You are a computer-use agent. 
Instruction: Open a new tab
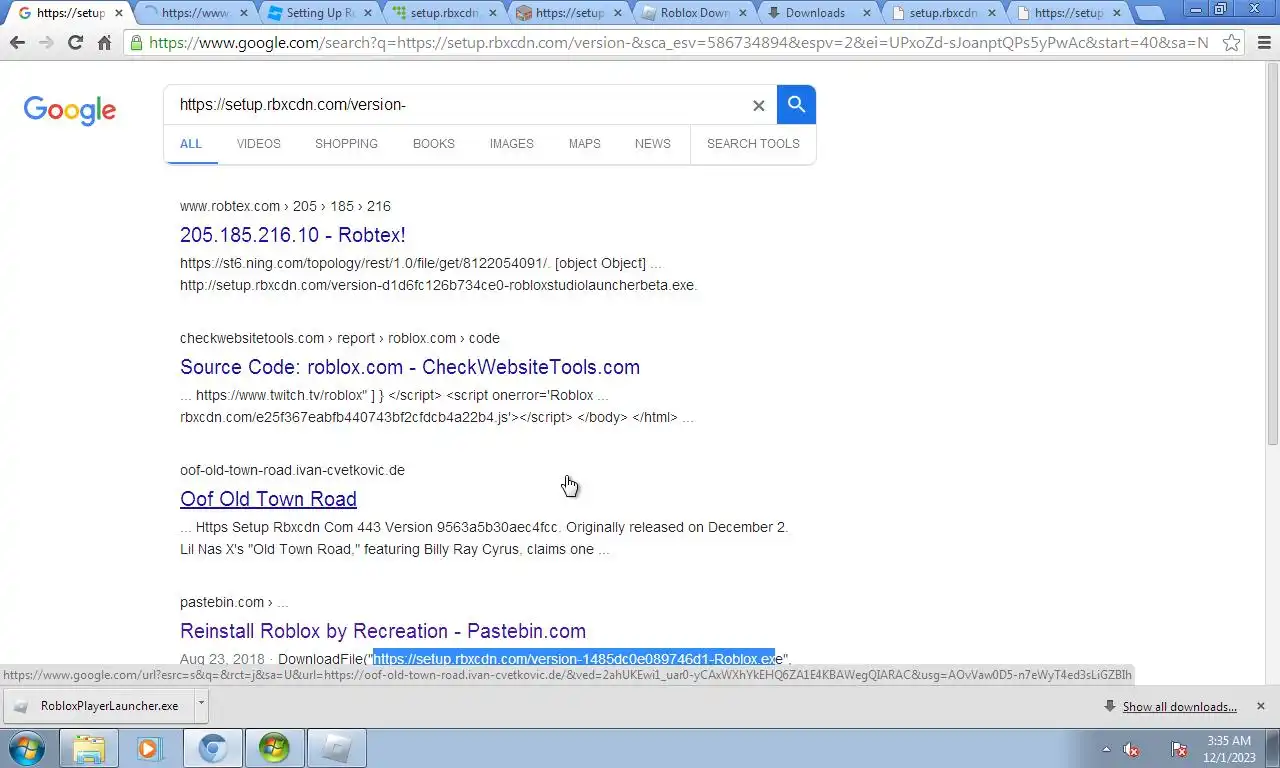(x=1149, y=13)
